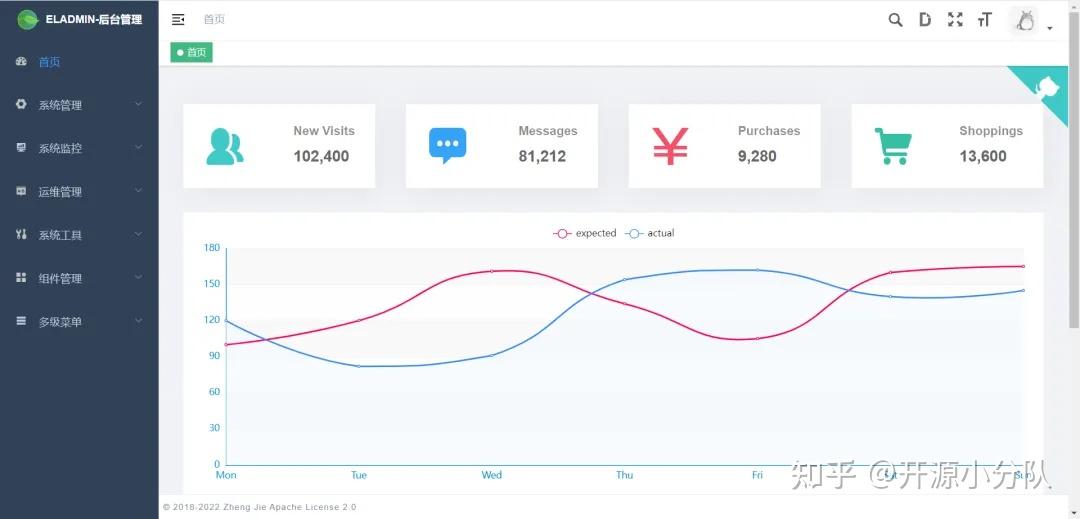Open the project documentation D icon

pos(925,20)
